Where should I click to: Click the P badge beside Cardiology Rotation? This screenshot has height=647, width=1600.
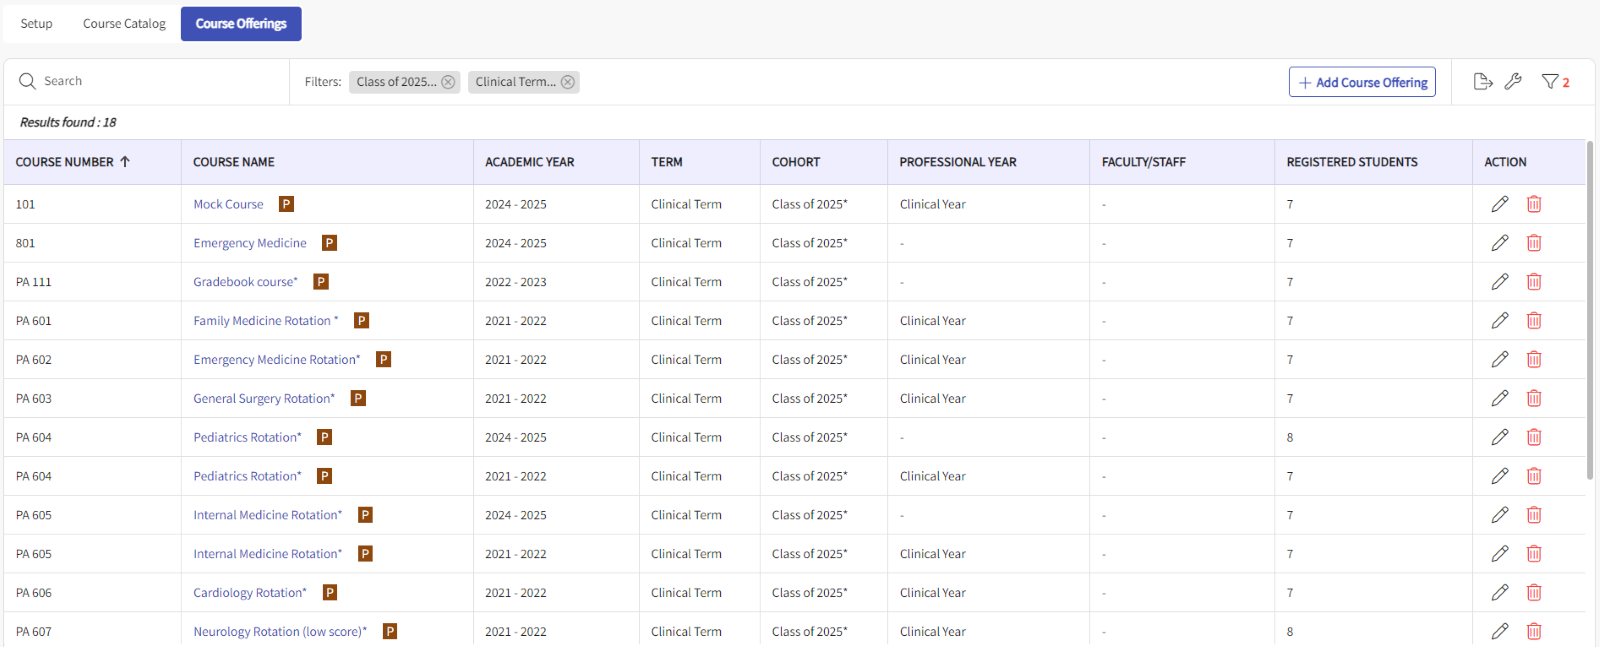pyautogui.click(x=330, y=593)
